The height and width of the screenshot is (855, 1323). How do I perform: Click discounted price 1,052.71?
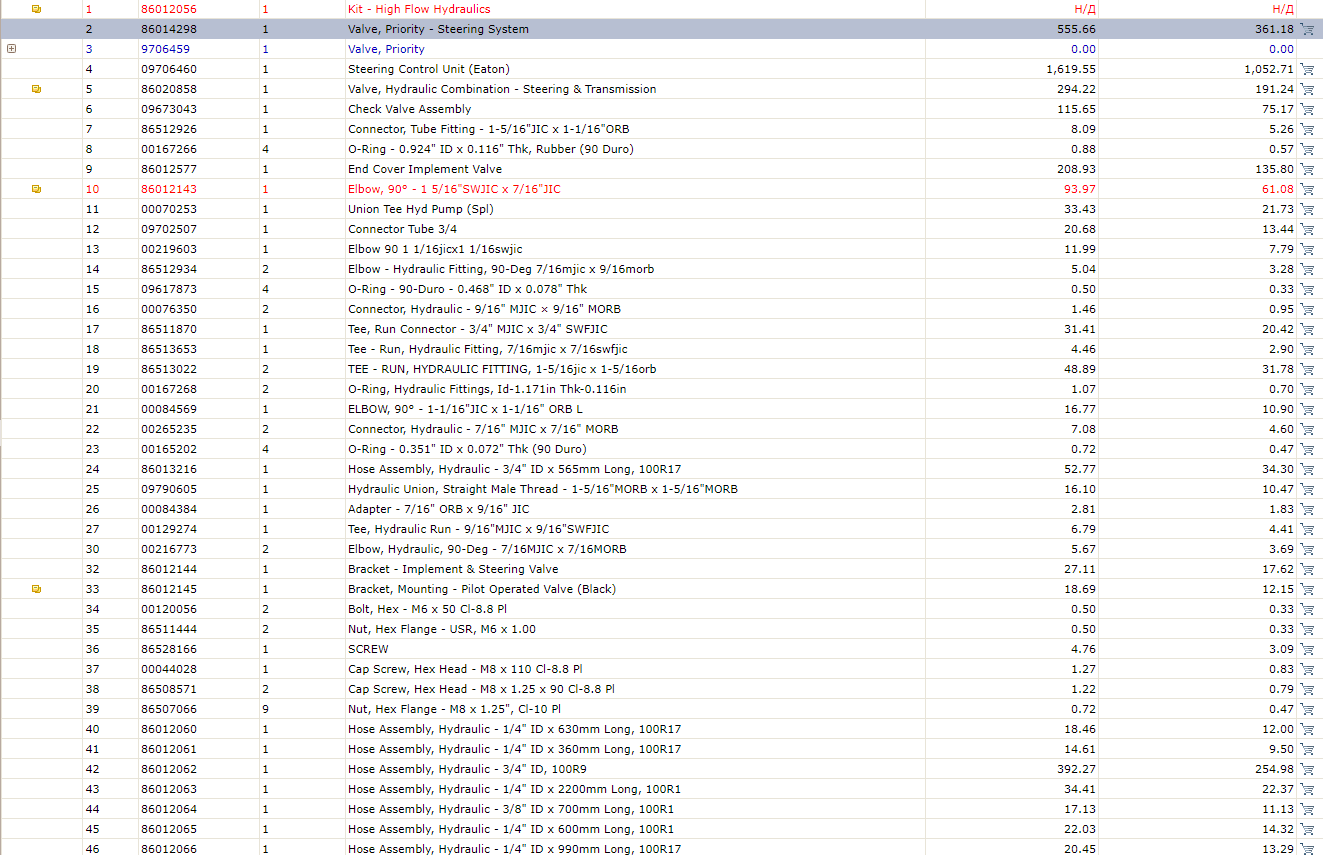pos(1269,69)
